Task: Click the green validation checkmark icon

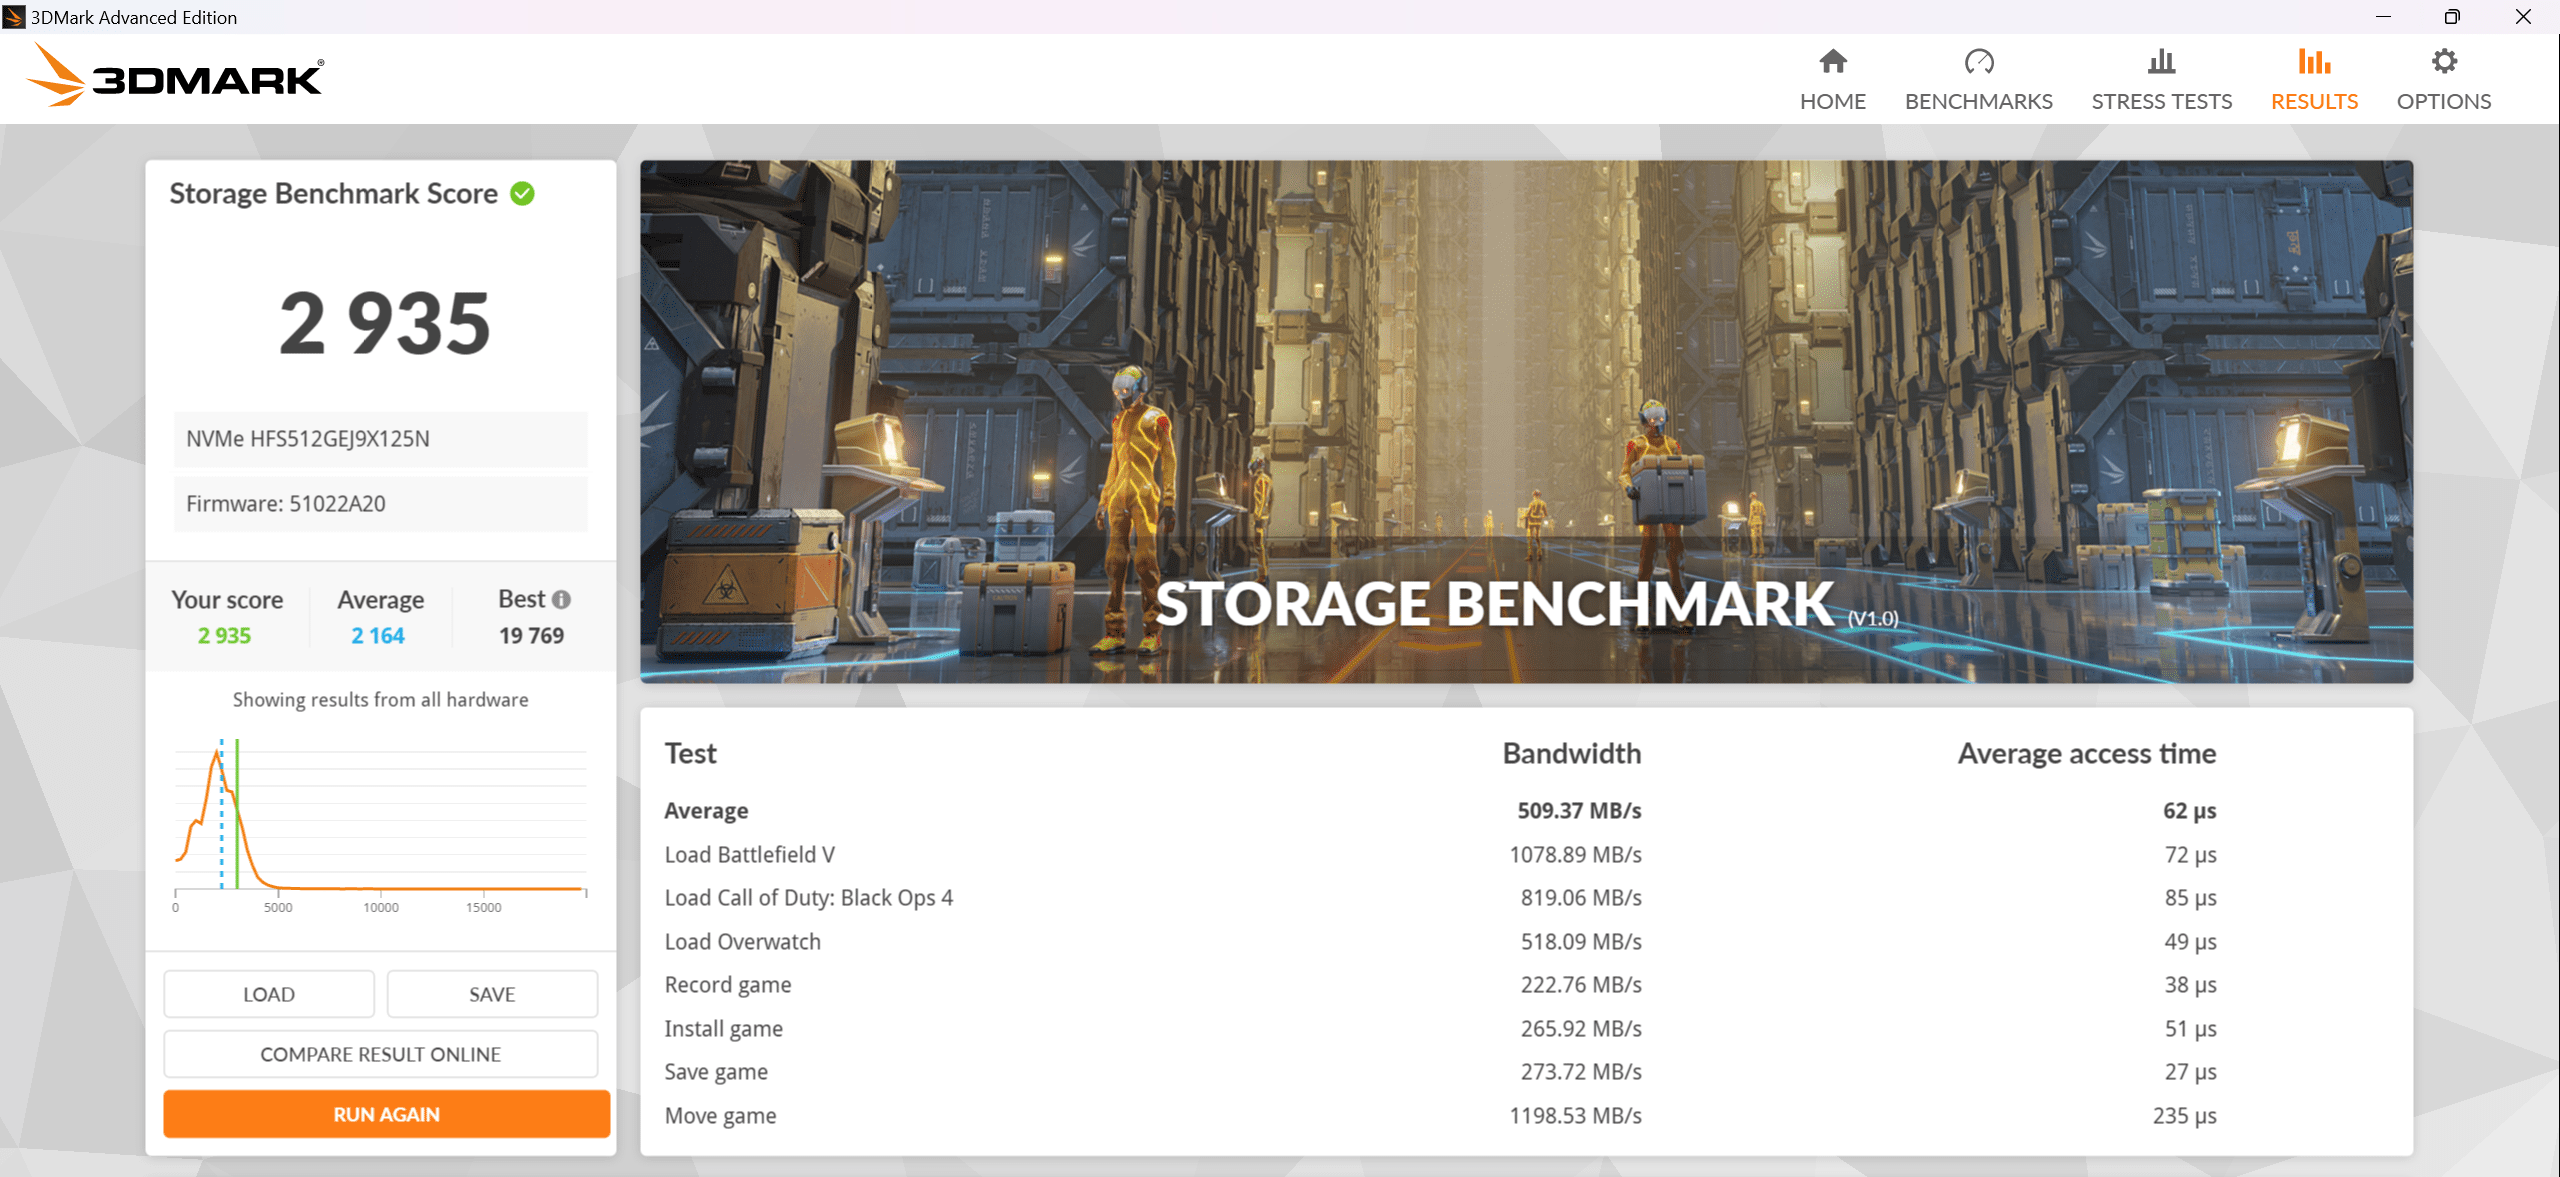Action: click(x=522, y=193)
